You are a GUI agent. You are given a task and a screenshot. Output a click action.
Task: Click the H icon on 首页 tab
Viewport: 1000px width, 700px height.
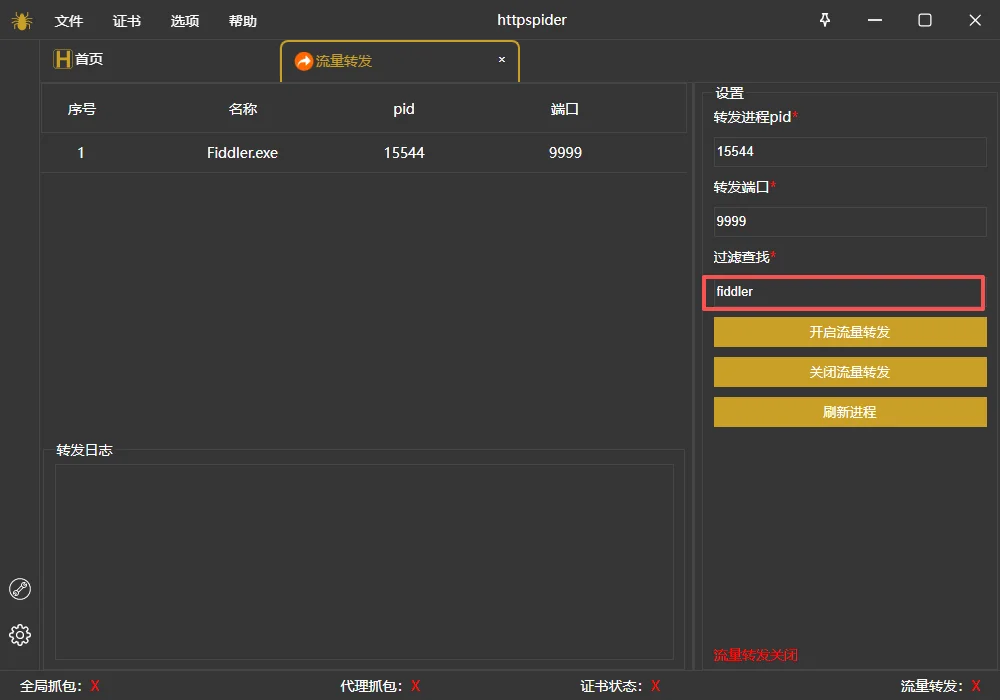tap(62, 59)
